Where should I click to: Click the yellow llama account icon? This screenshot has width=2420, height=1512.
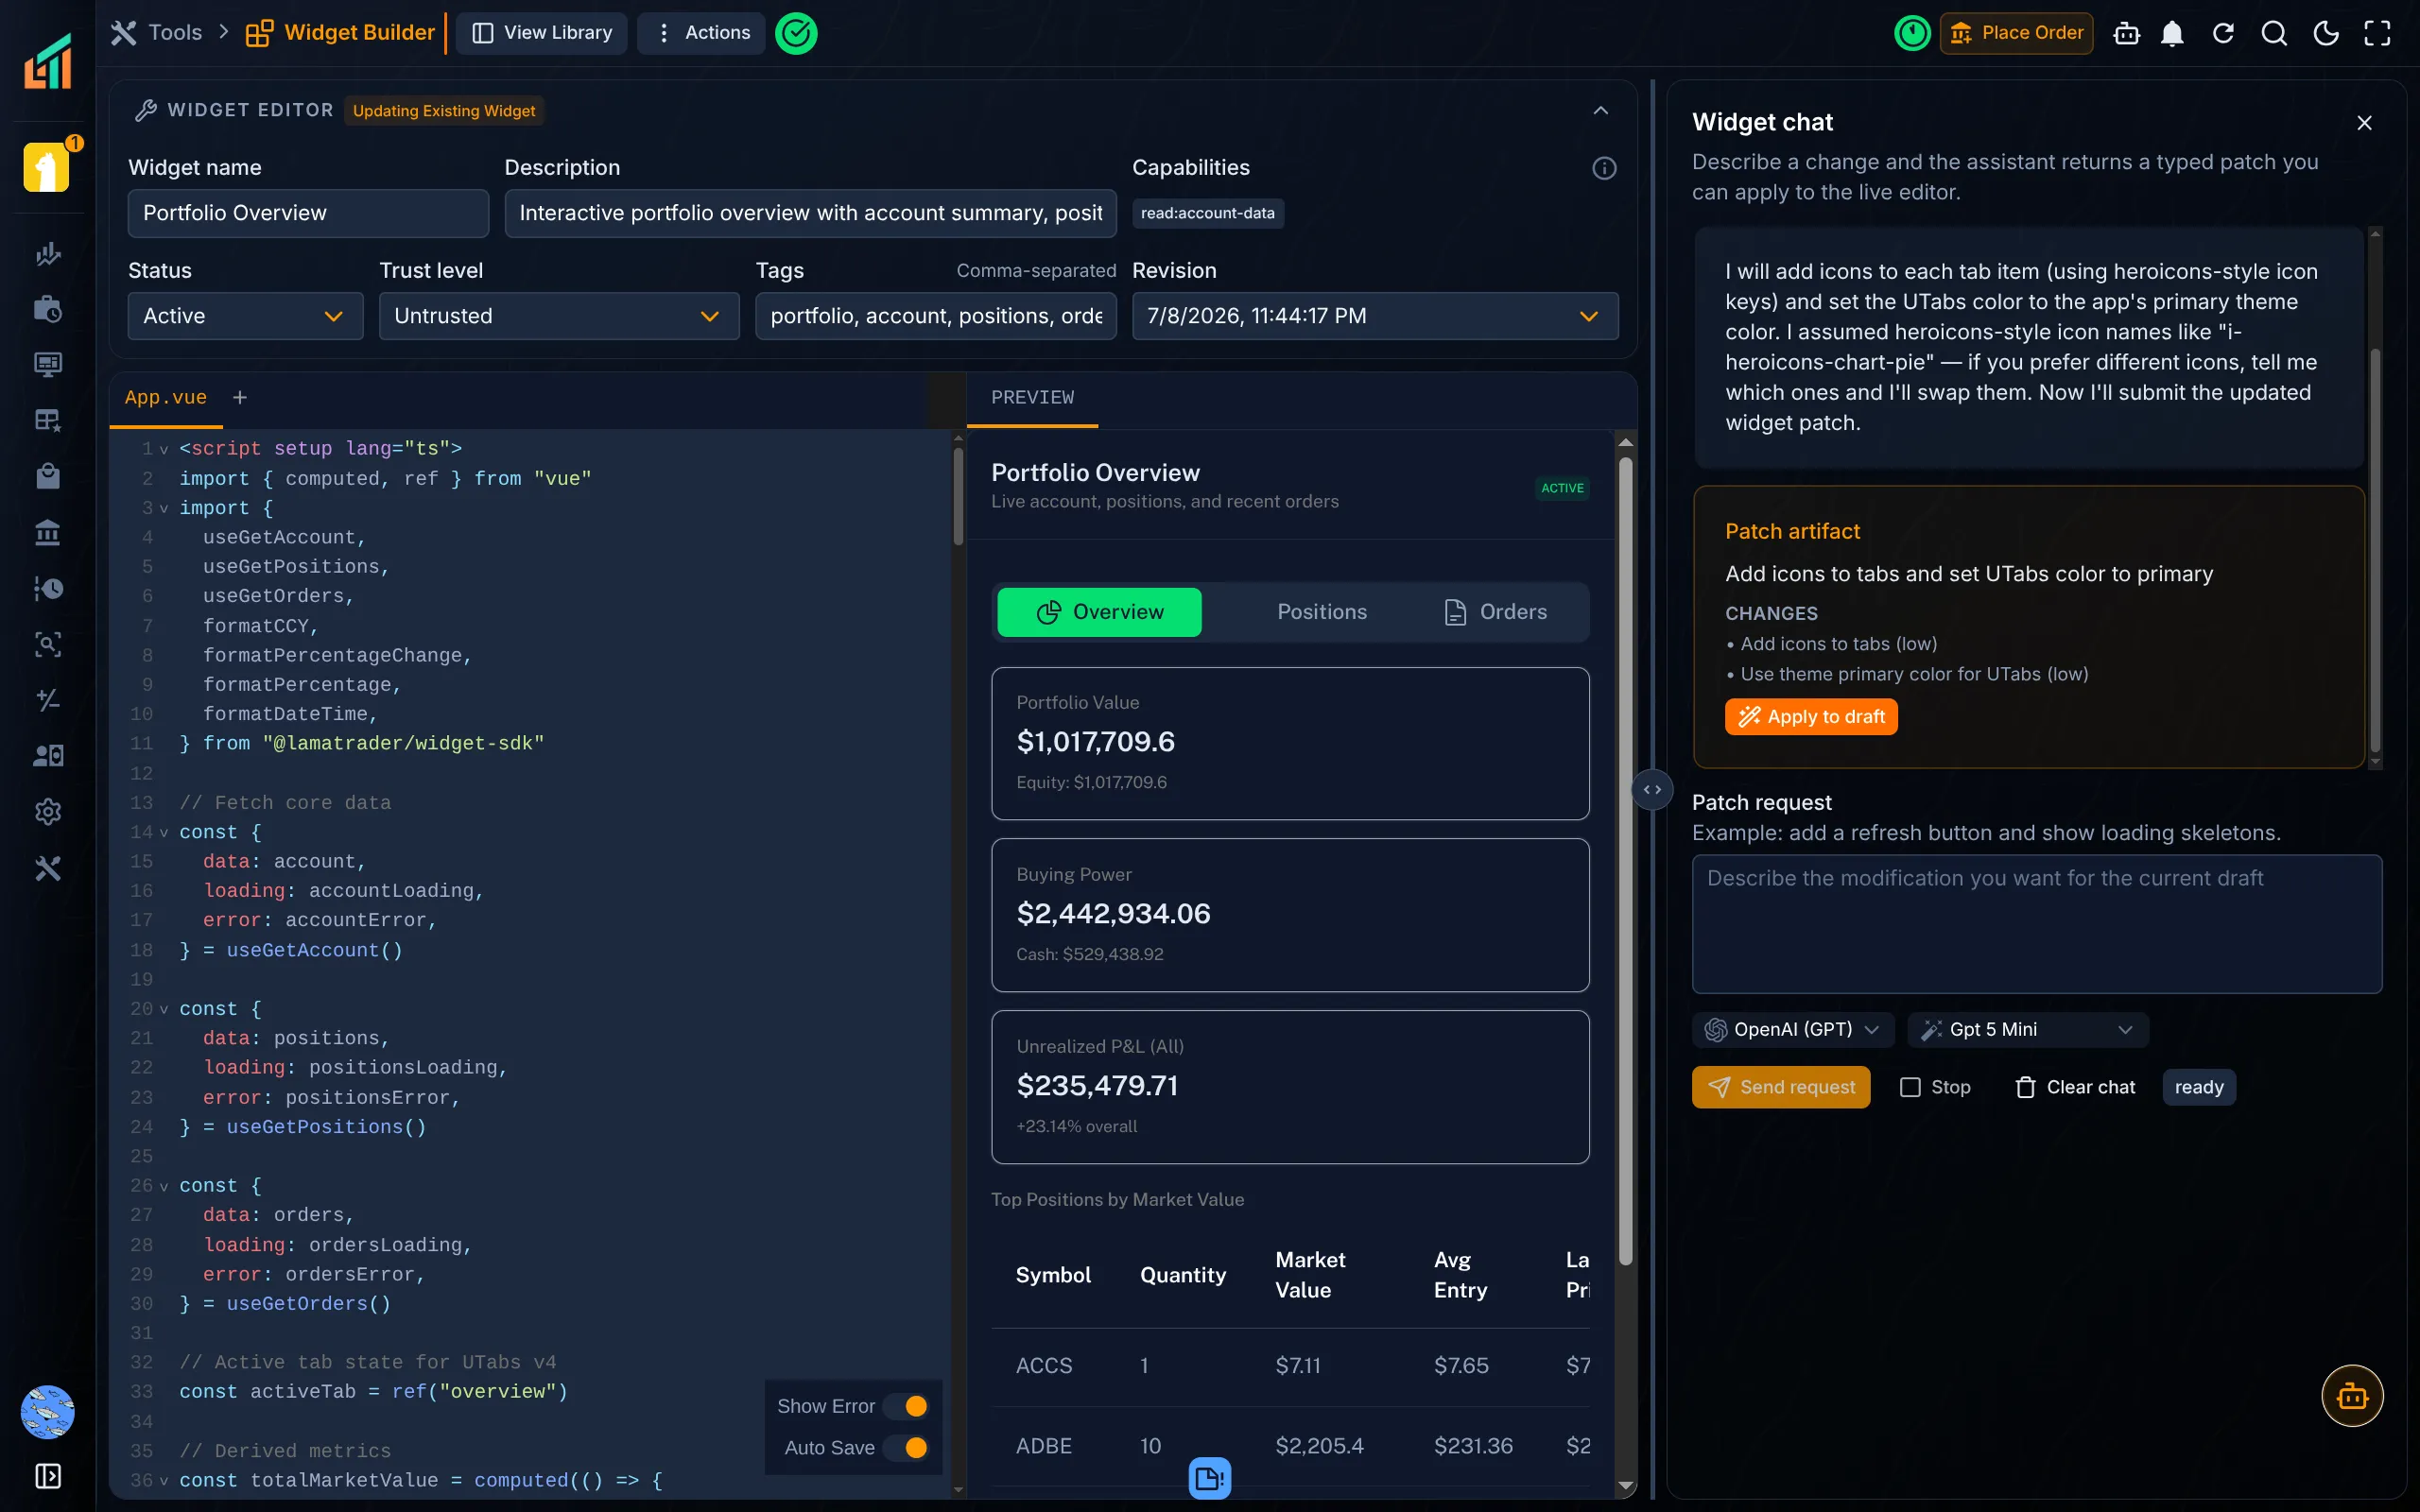[x=47, y=166]
